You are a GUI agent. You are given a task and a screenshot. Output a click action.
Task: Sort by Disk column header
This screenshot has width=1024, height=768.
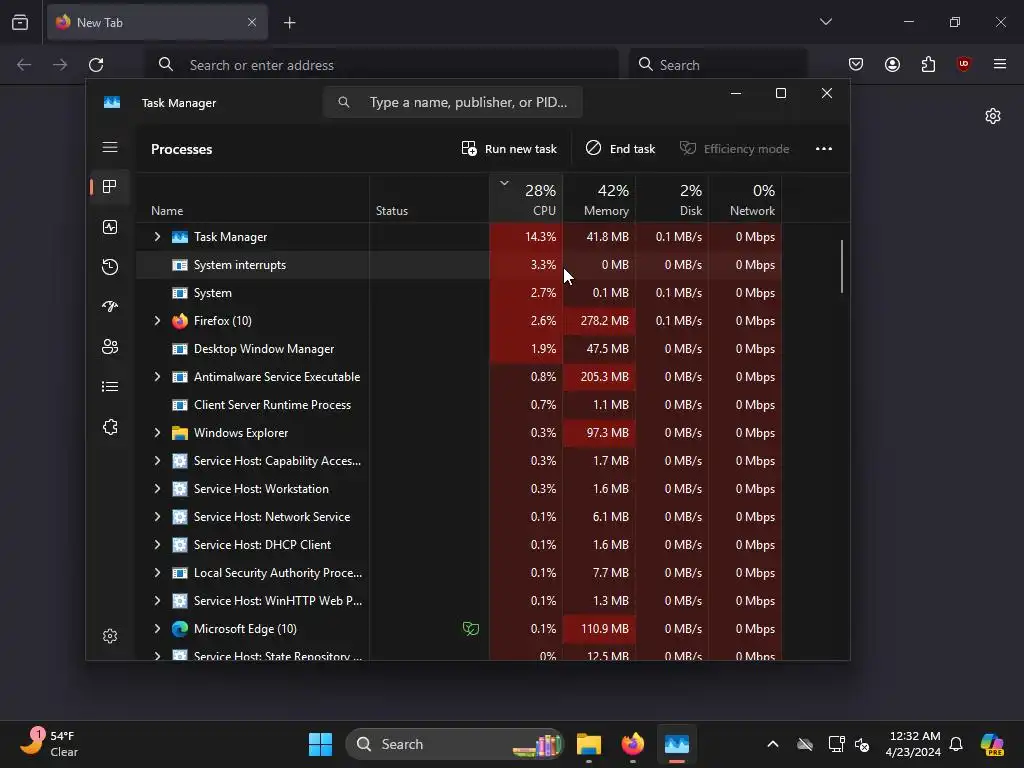(x=672, y=199)
